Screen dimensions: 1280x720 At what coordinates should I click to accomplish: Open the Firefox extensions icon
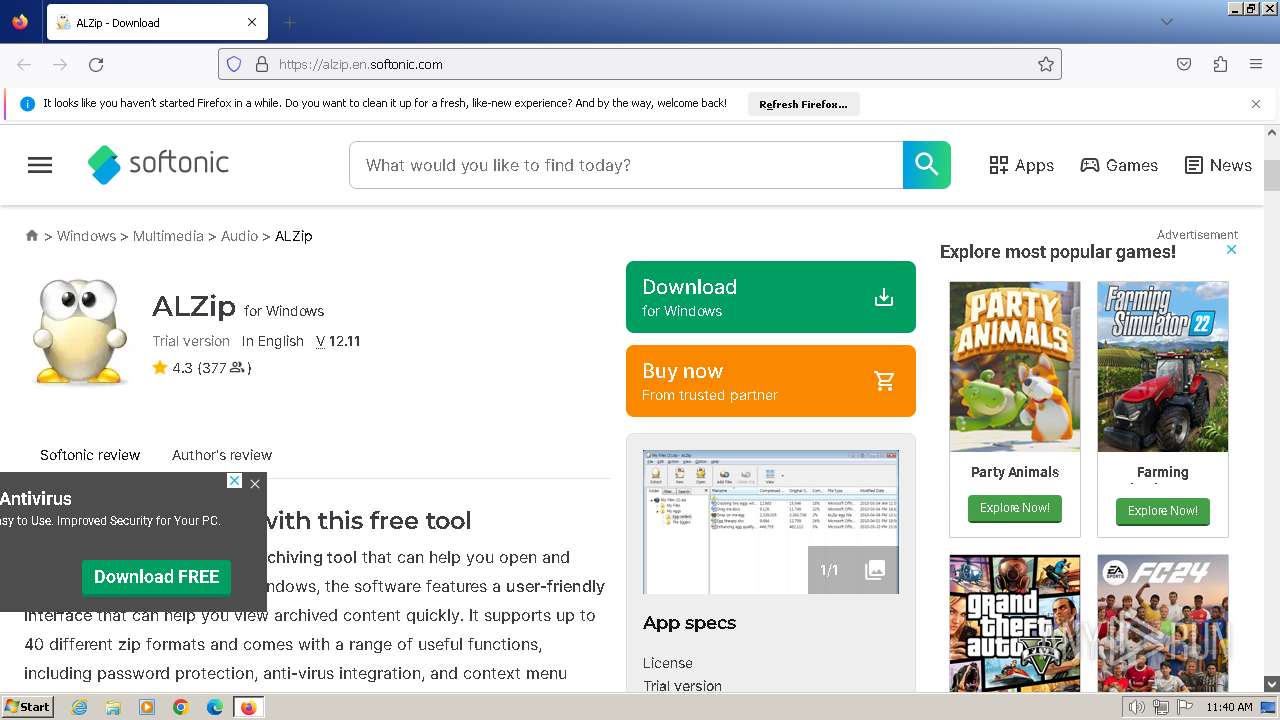click(1220, 64)
